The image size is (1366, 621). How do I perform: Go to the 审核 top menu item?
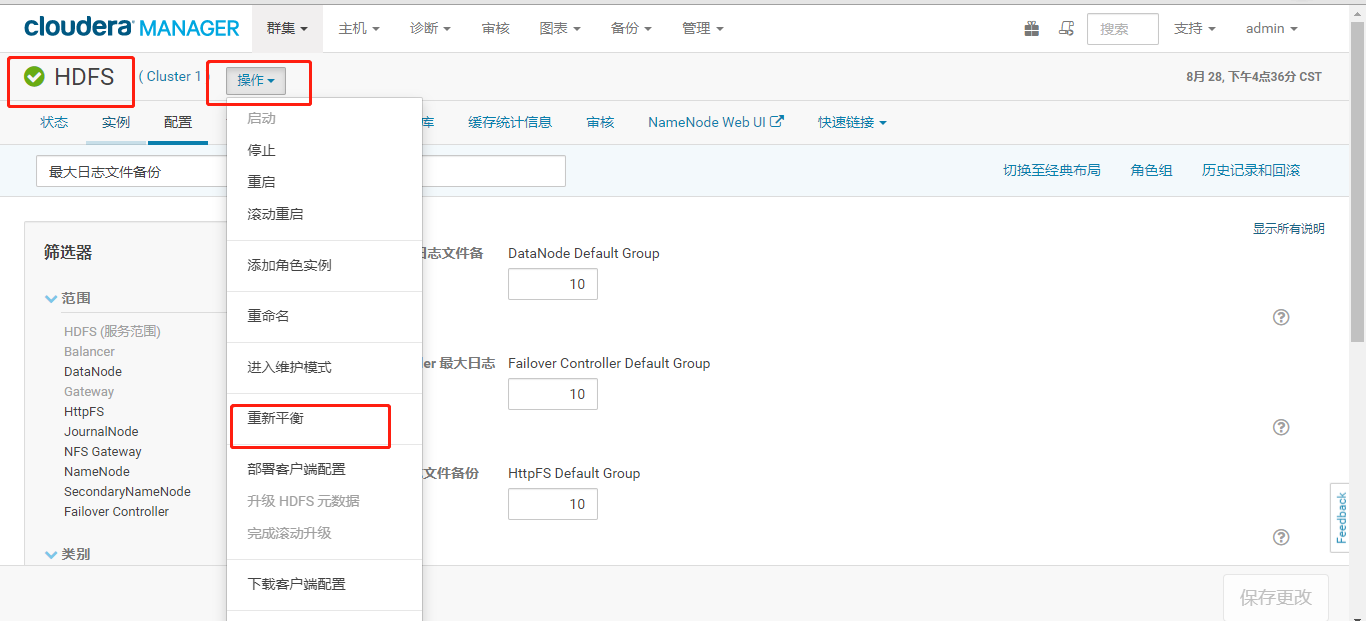(495, 28)
